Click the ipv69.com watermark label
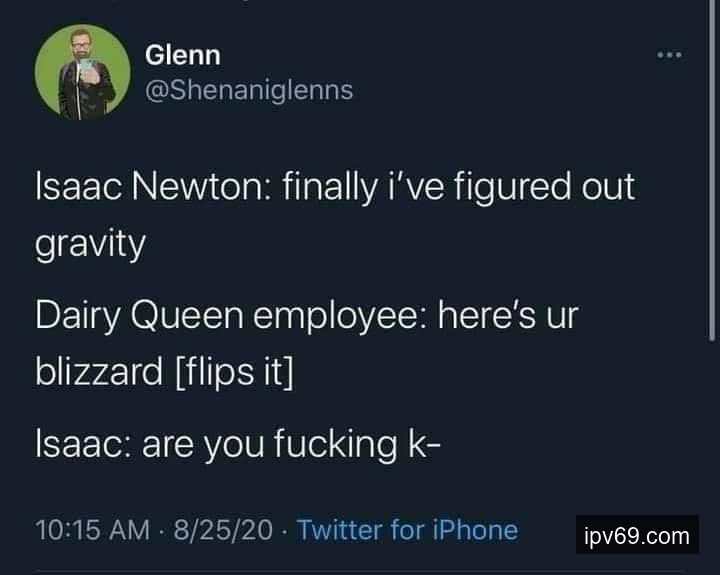This screenshot has height=575, width=720. (637, 535)
